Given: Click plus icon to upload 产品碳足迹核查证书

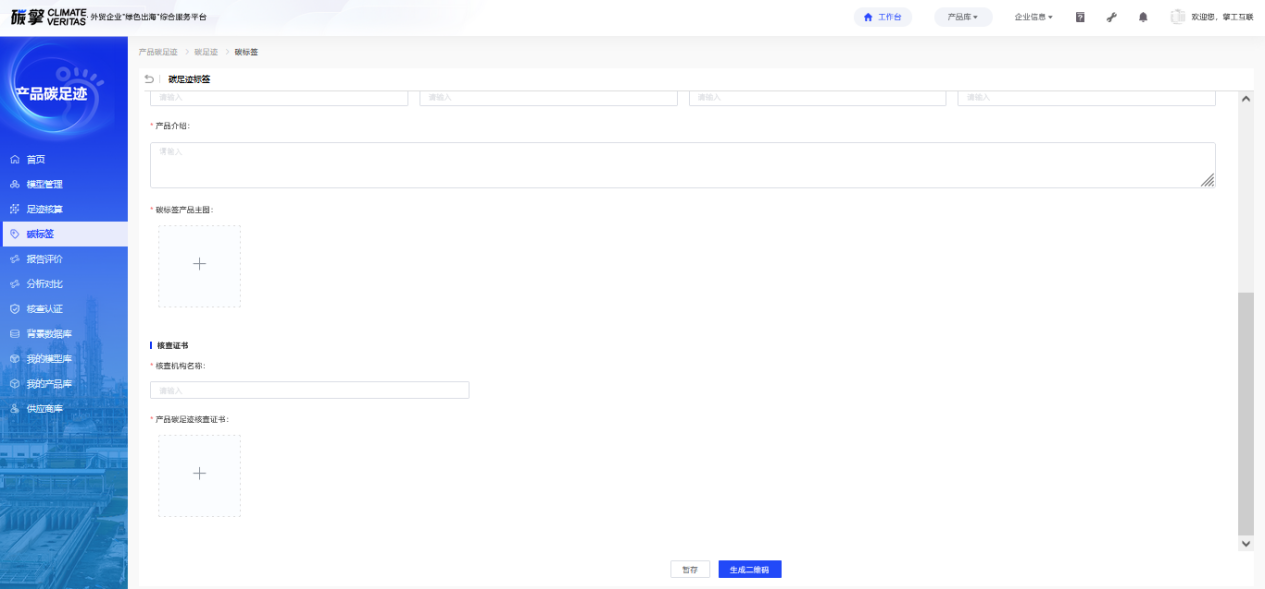Looking at the screenshot, I should pyautogui.click(x=199, y=474).
